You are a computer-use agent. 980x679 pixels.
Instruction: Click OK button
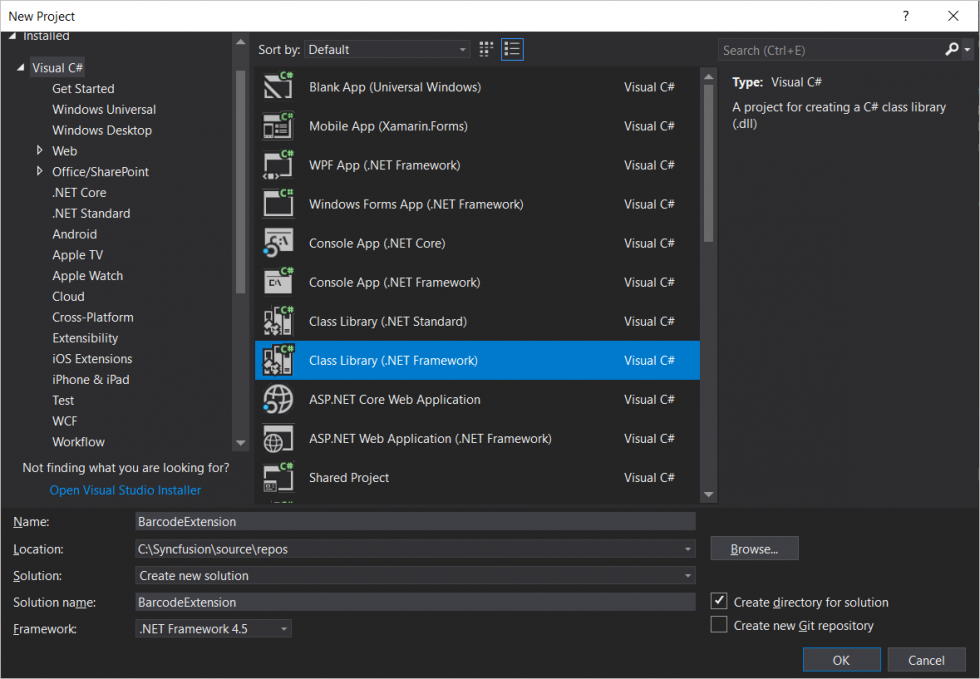[841, 660]
